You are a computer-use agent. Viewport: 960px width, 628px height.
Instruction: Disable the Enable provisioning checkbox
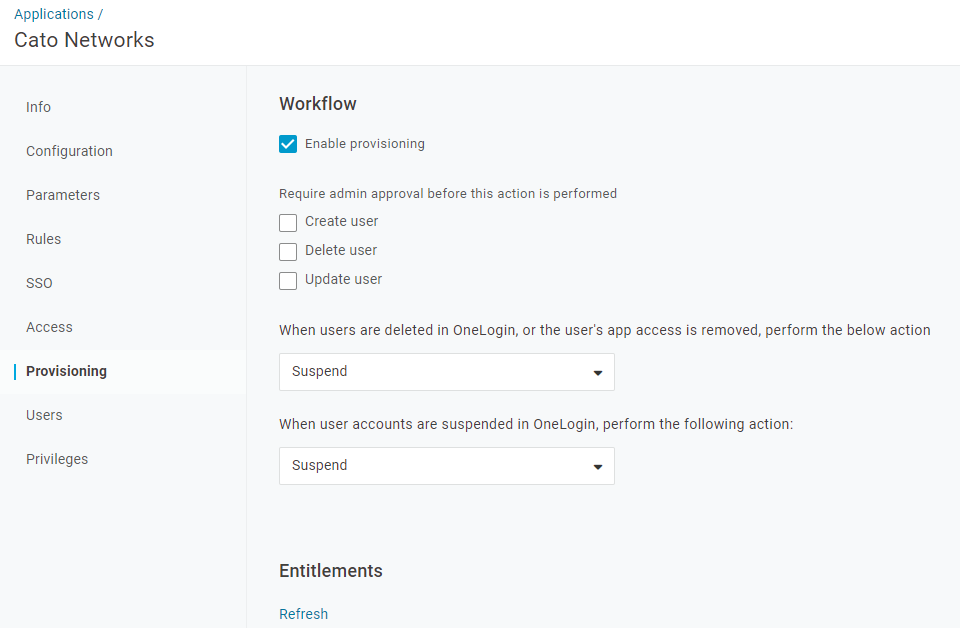[288, 144]
